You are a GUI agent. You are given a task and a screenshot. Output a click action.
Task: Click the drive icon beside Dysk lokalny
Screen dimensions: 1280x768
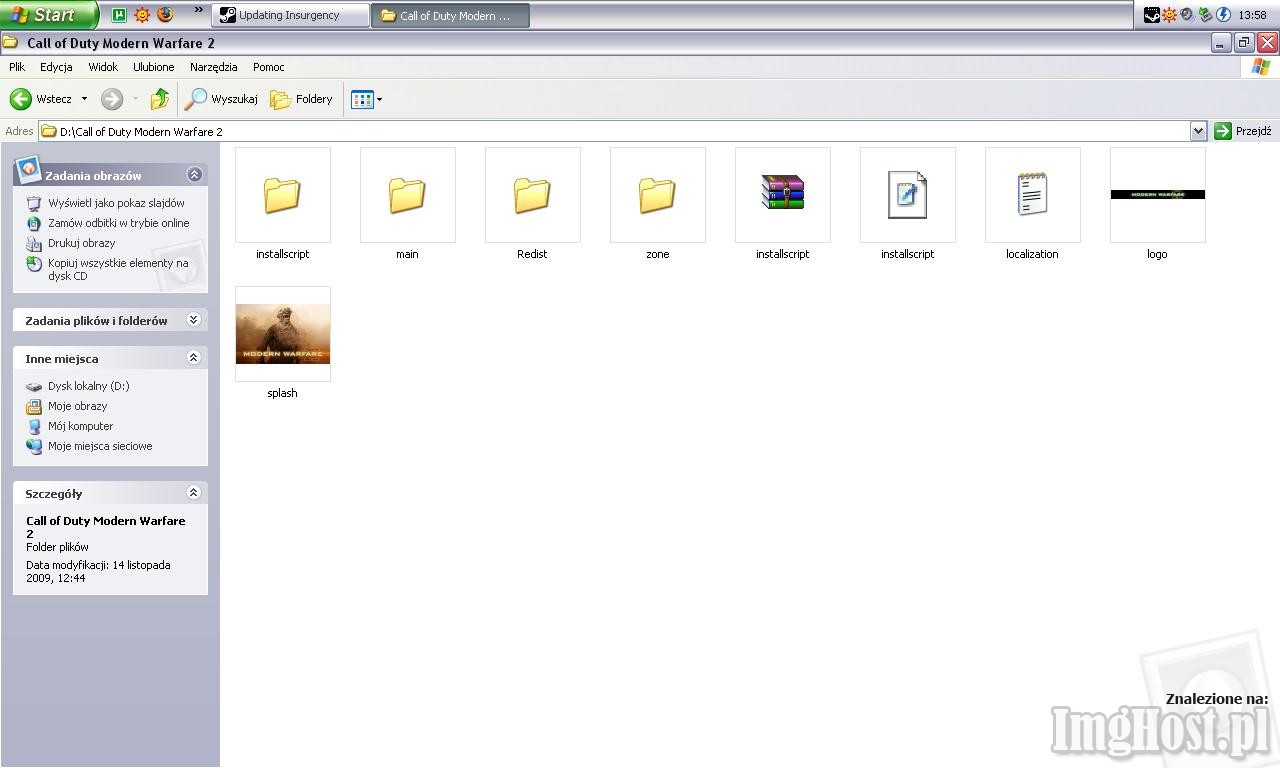click(34, 386)
